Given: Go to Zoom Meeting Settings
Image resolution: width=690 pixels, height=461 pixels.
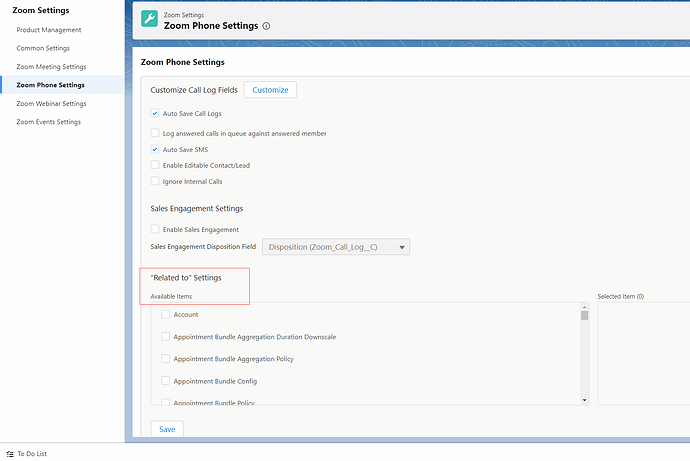Looking at the screenshot, I should tap(51, 67).
